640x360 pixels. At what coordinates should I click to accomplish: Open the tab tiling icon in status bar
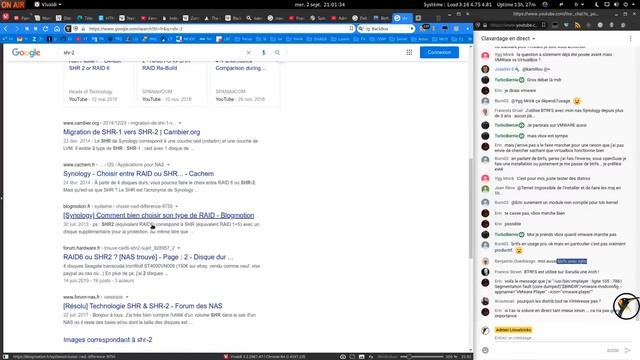[x=352, y=357]
